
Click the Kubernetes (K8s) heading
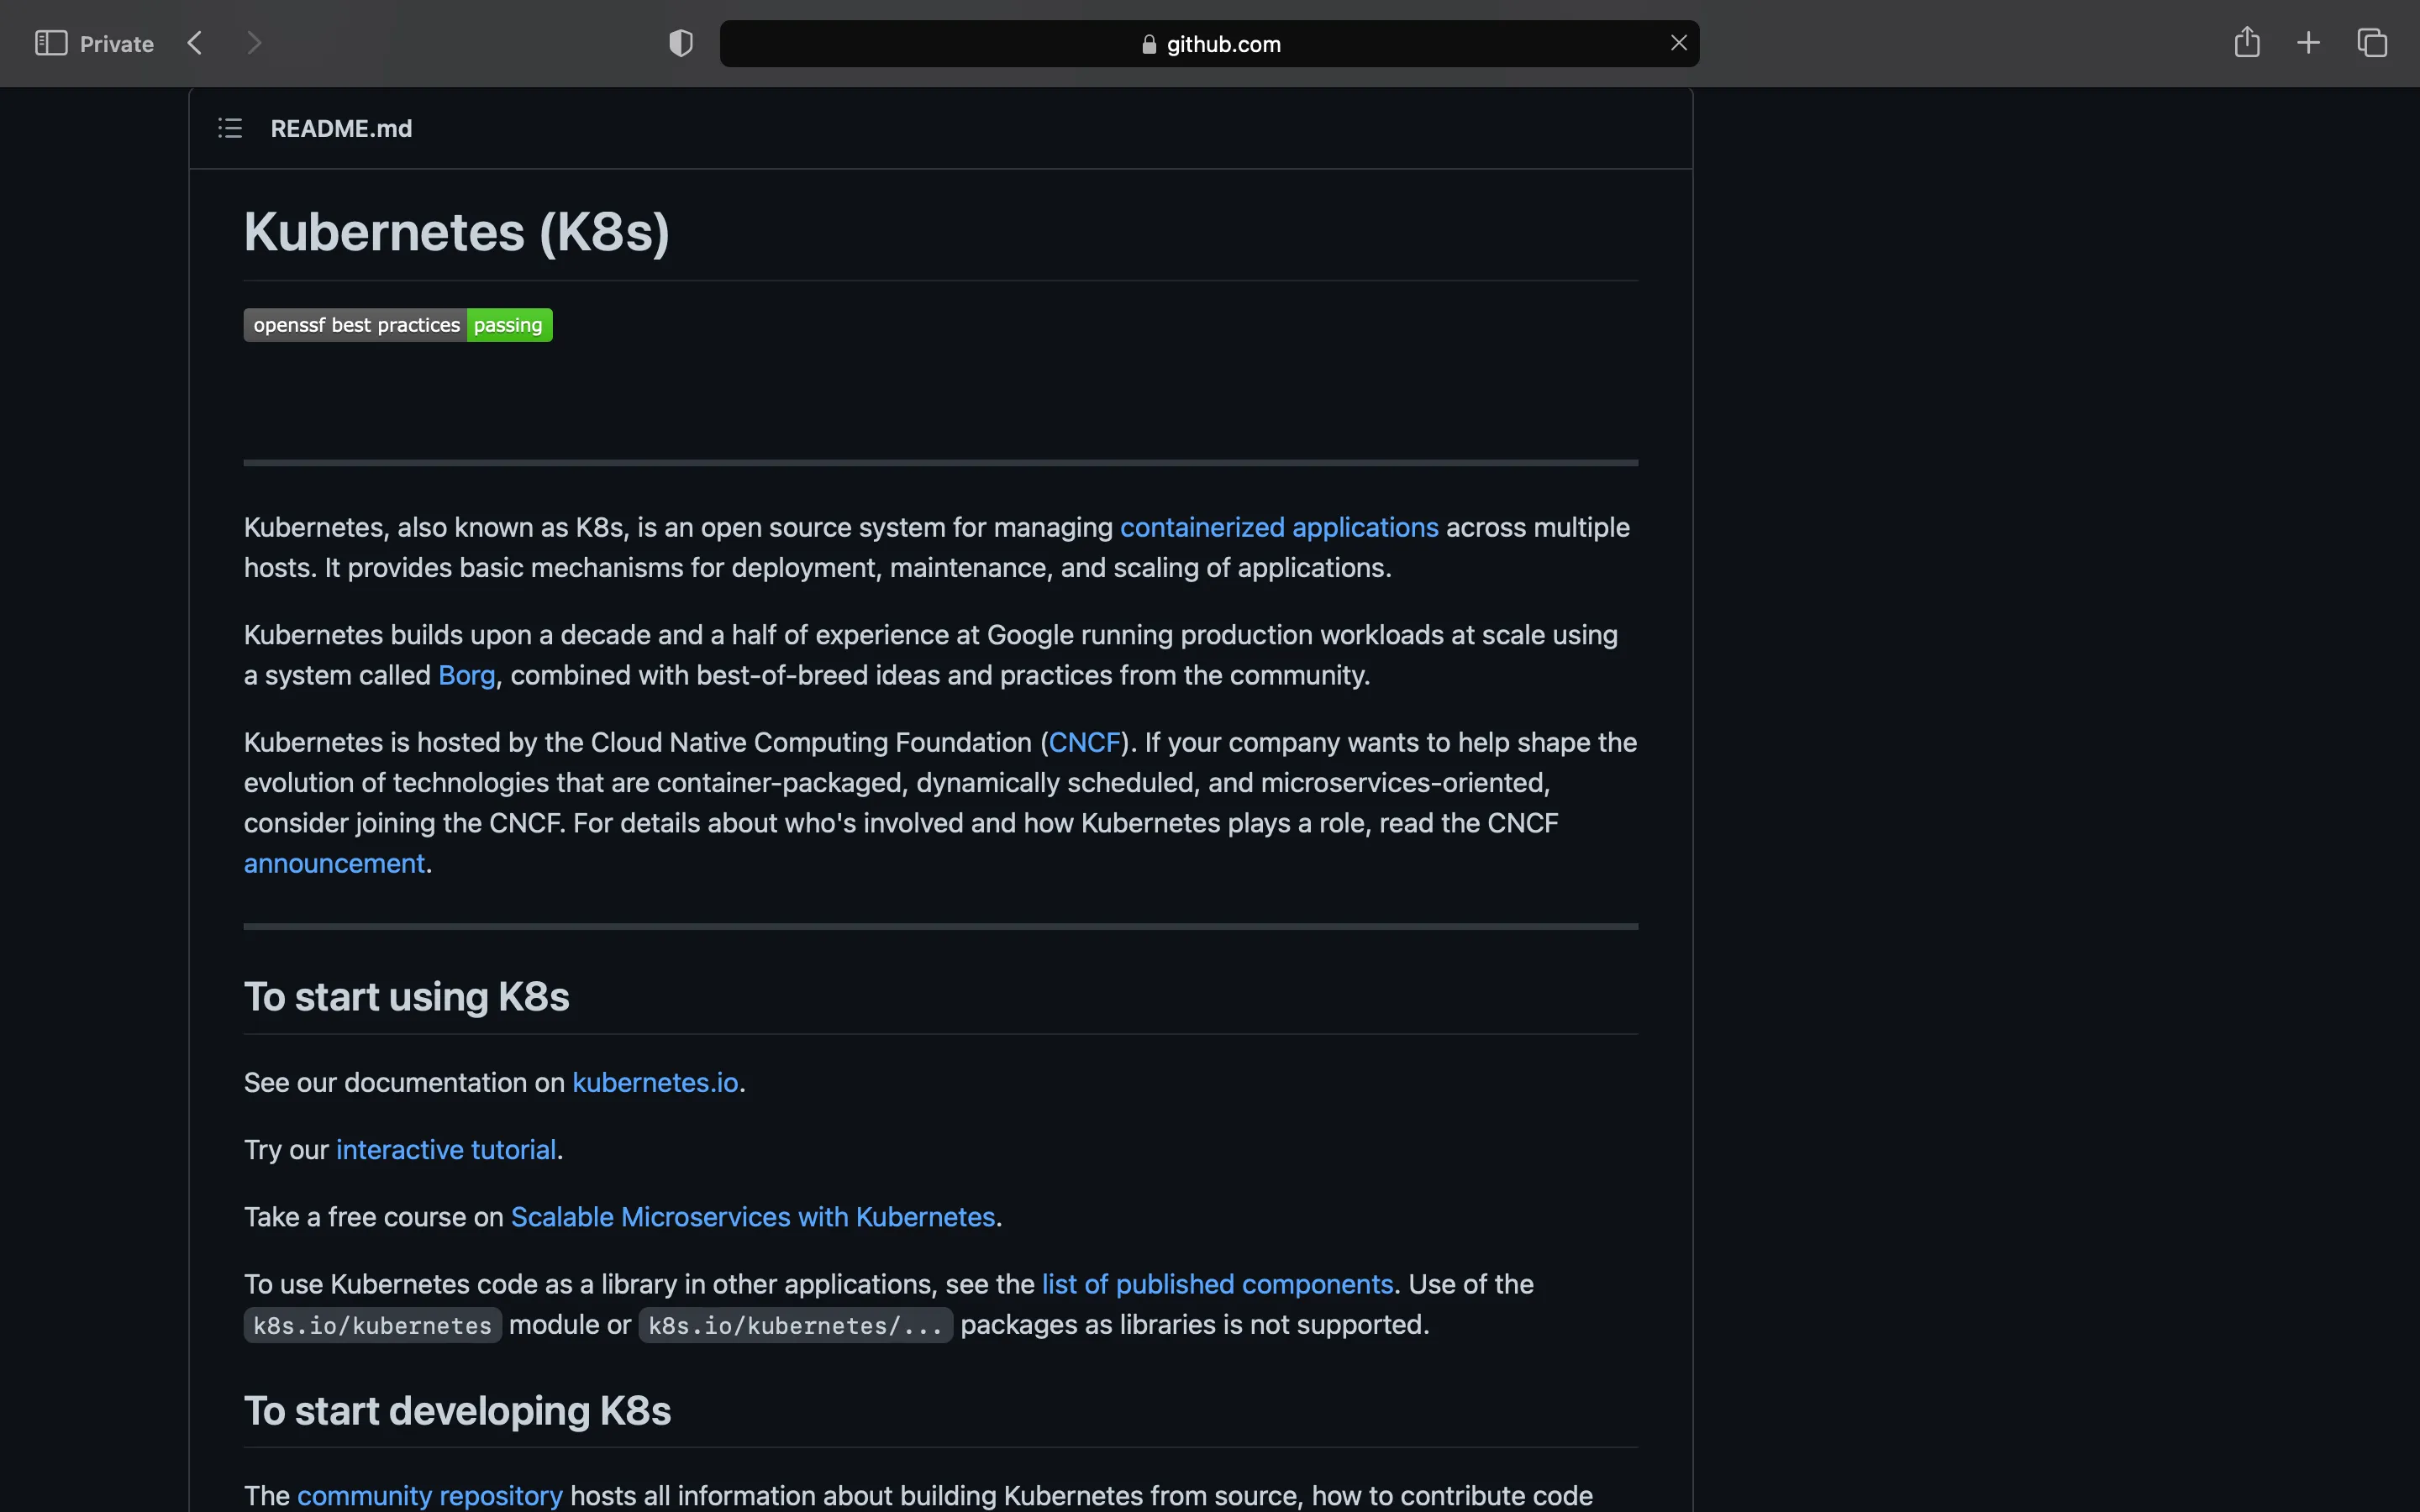coord(457,232)
